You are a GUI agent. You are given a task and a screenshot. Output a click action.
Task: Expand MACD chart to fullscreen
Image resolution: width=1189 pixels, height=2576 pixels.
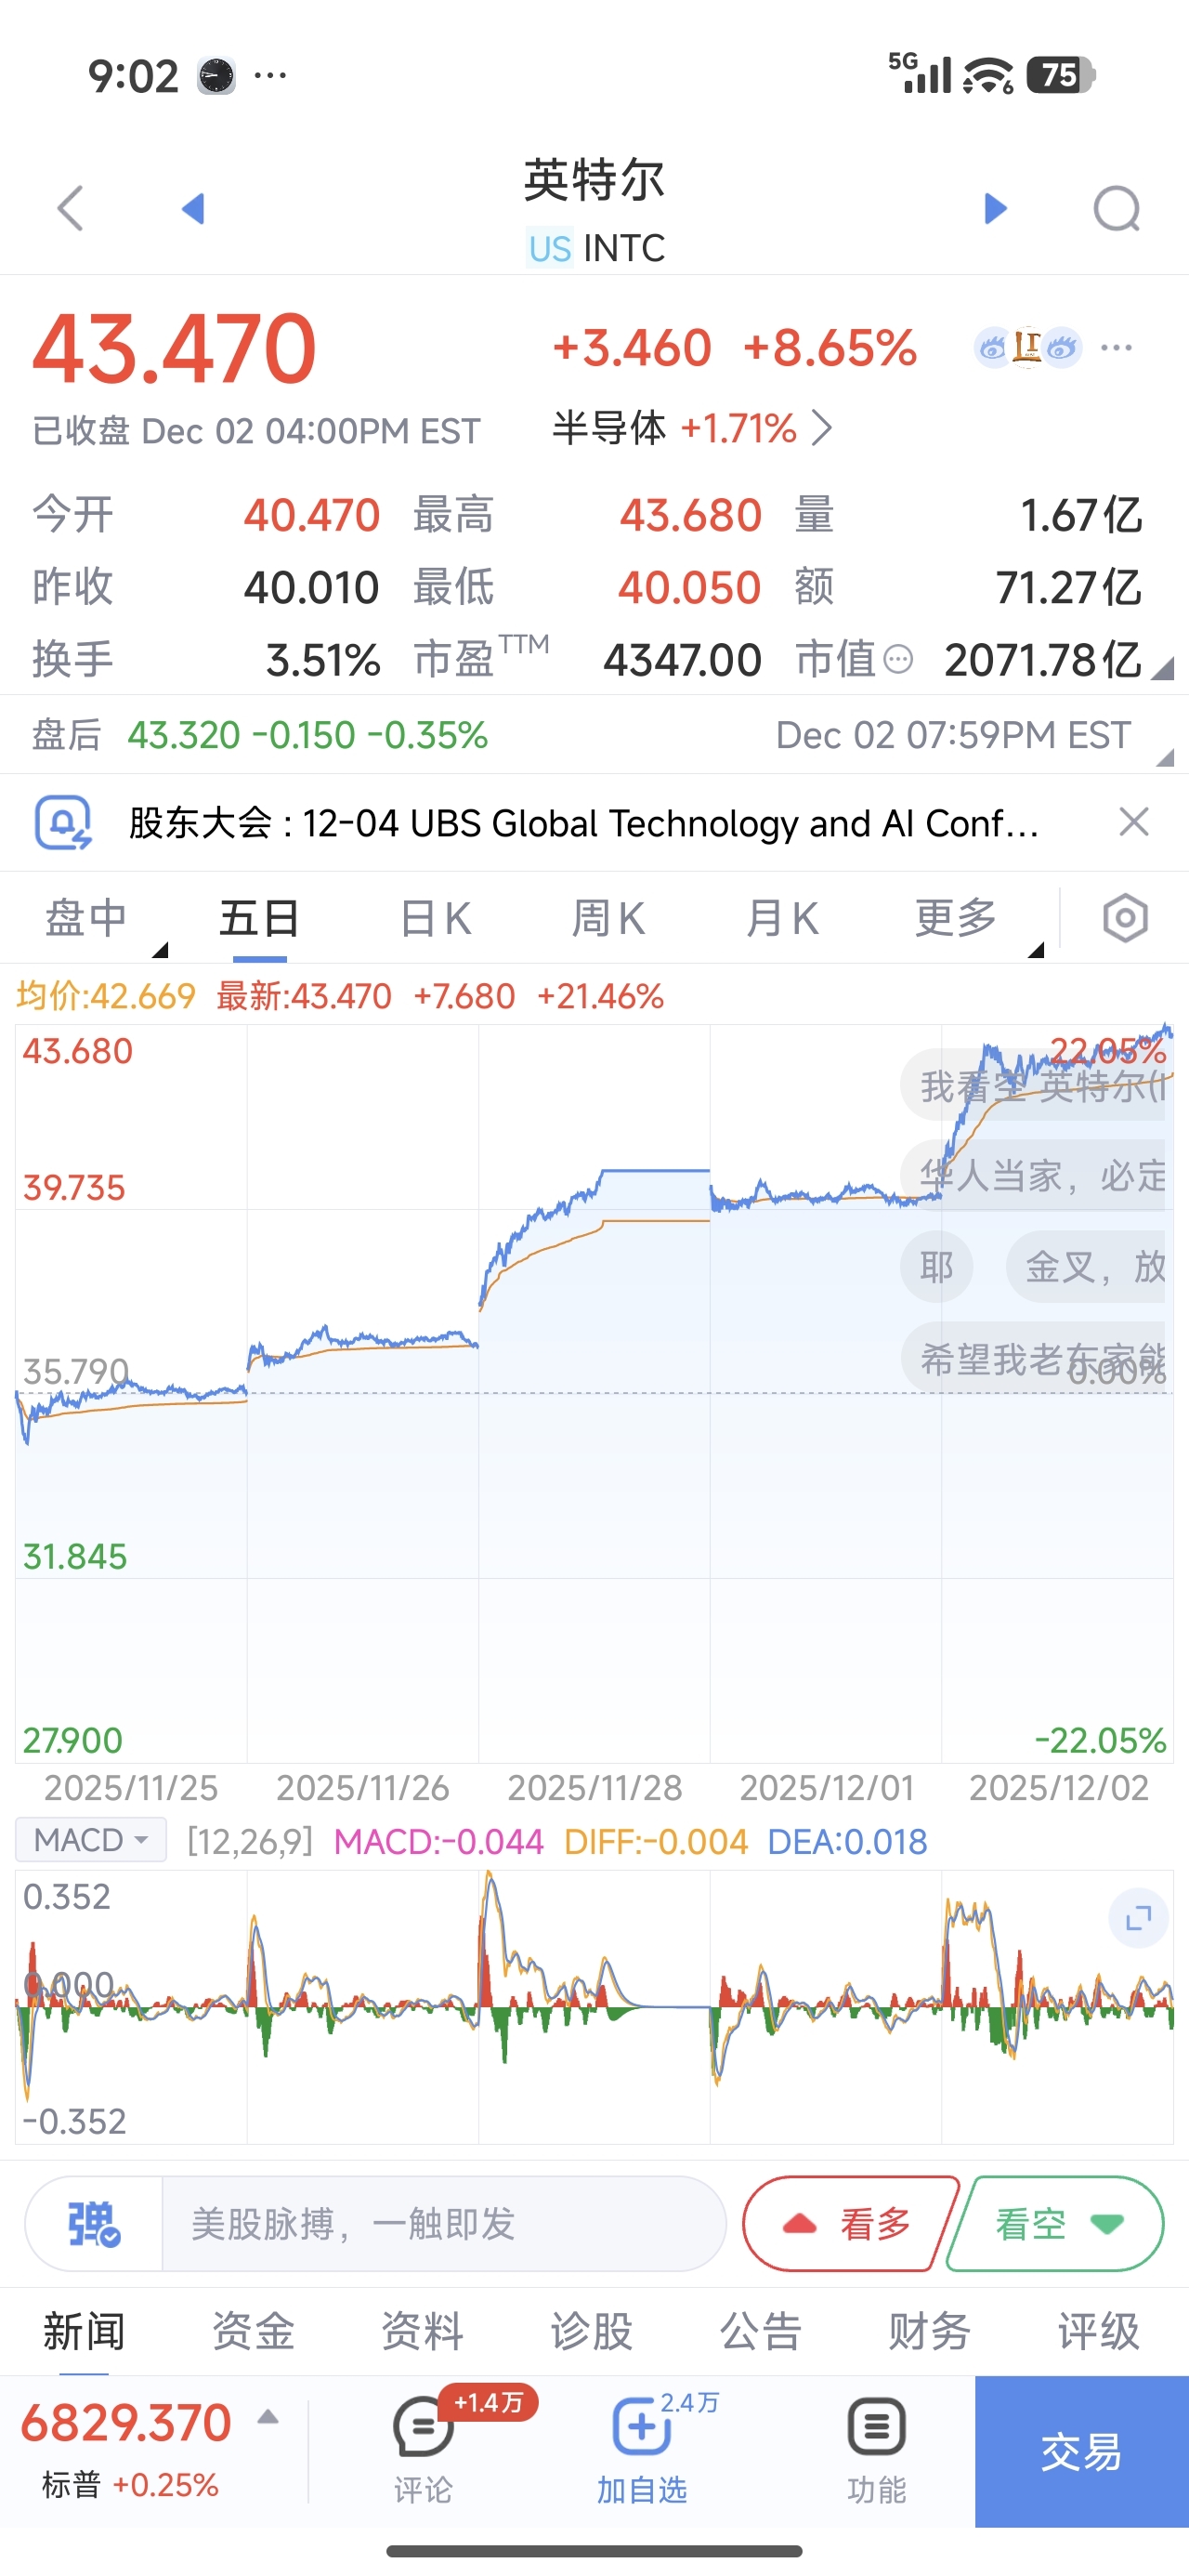coord(1138,1918)
